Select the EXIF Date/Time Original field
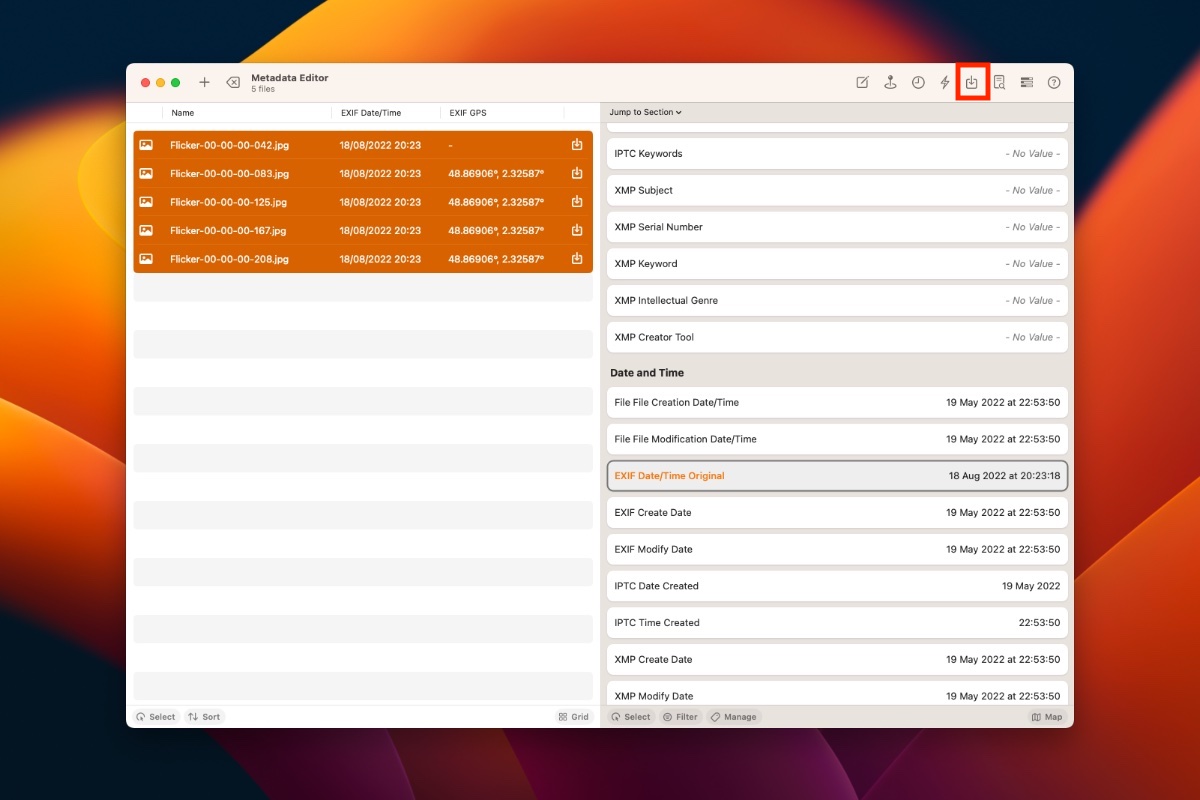The width and height of the screenshot is (1200, 800). coord(837,476)
